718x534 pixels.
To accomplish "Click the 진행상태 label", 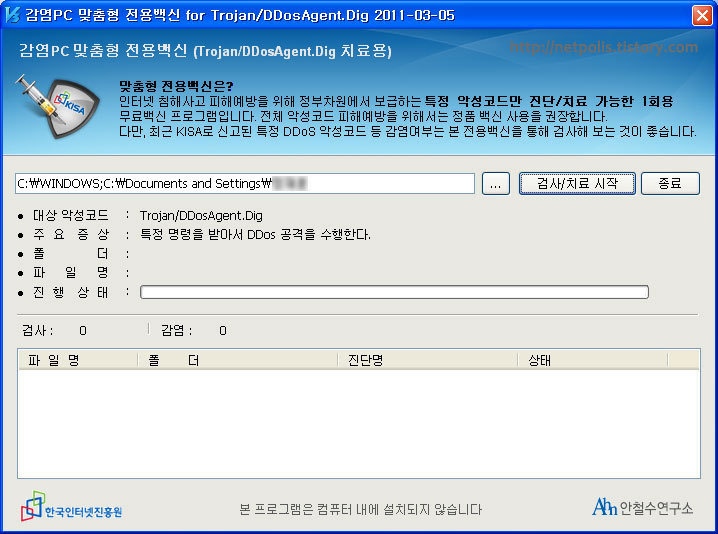I will coord(71,292).
